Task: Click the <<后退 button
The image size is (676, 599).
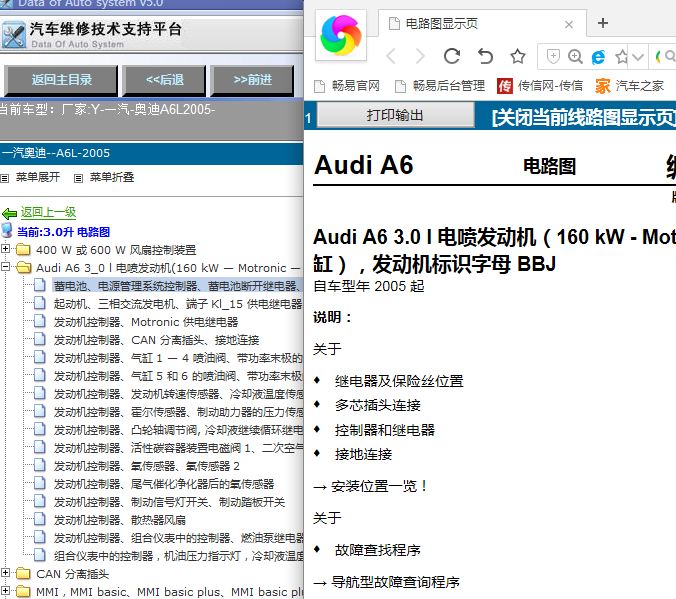Action: click(164, 80)
